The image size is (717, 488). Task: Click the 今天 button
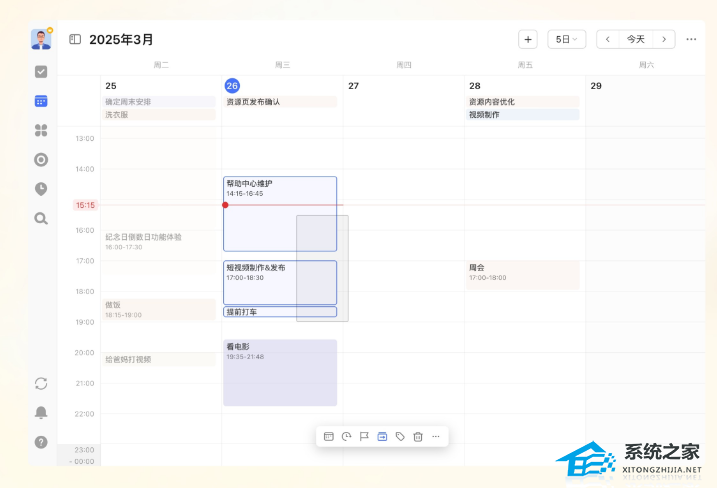(x=636, y=39)
